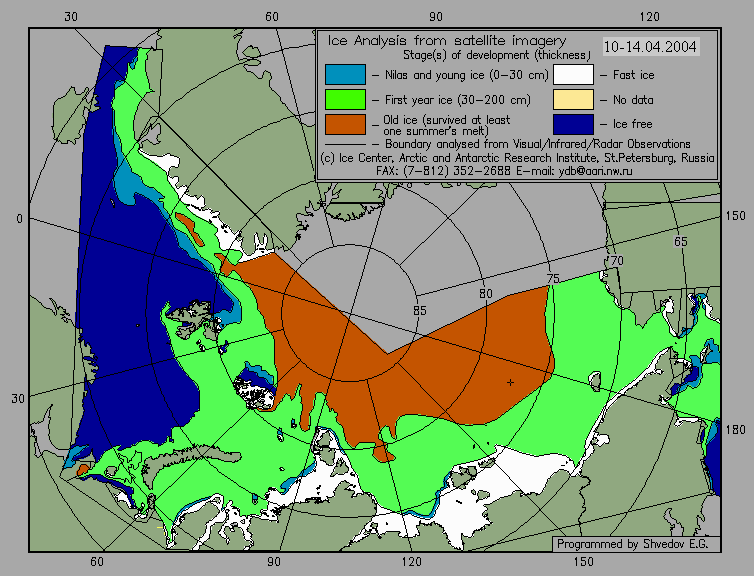
Task: Click the 'Ice free' legend label
Action: [632, 124]
